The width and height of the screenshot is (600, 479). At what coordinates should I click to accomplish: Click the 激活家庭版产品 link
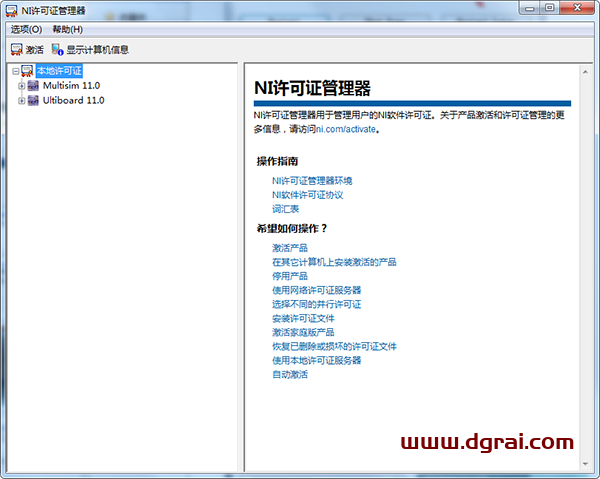(303, 332)
